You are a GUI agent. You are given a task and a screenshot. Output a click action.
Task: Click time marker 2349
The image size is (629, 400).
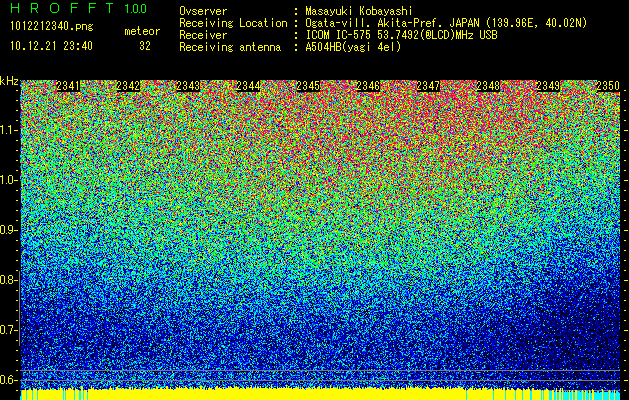[x=548, y=86]
